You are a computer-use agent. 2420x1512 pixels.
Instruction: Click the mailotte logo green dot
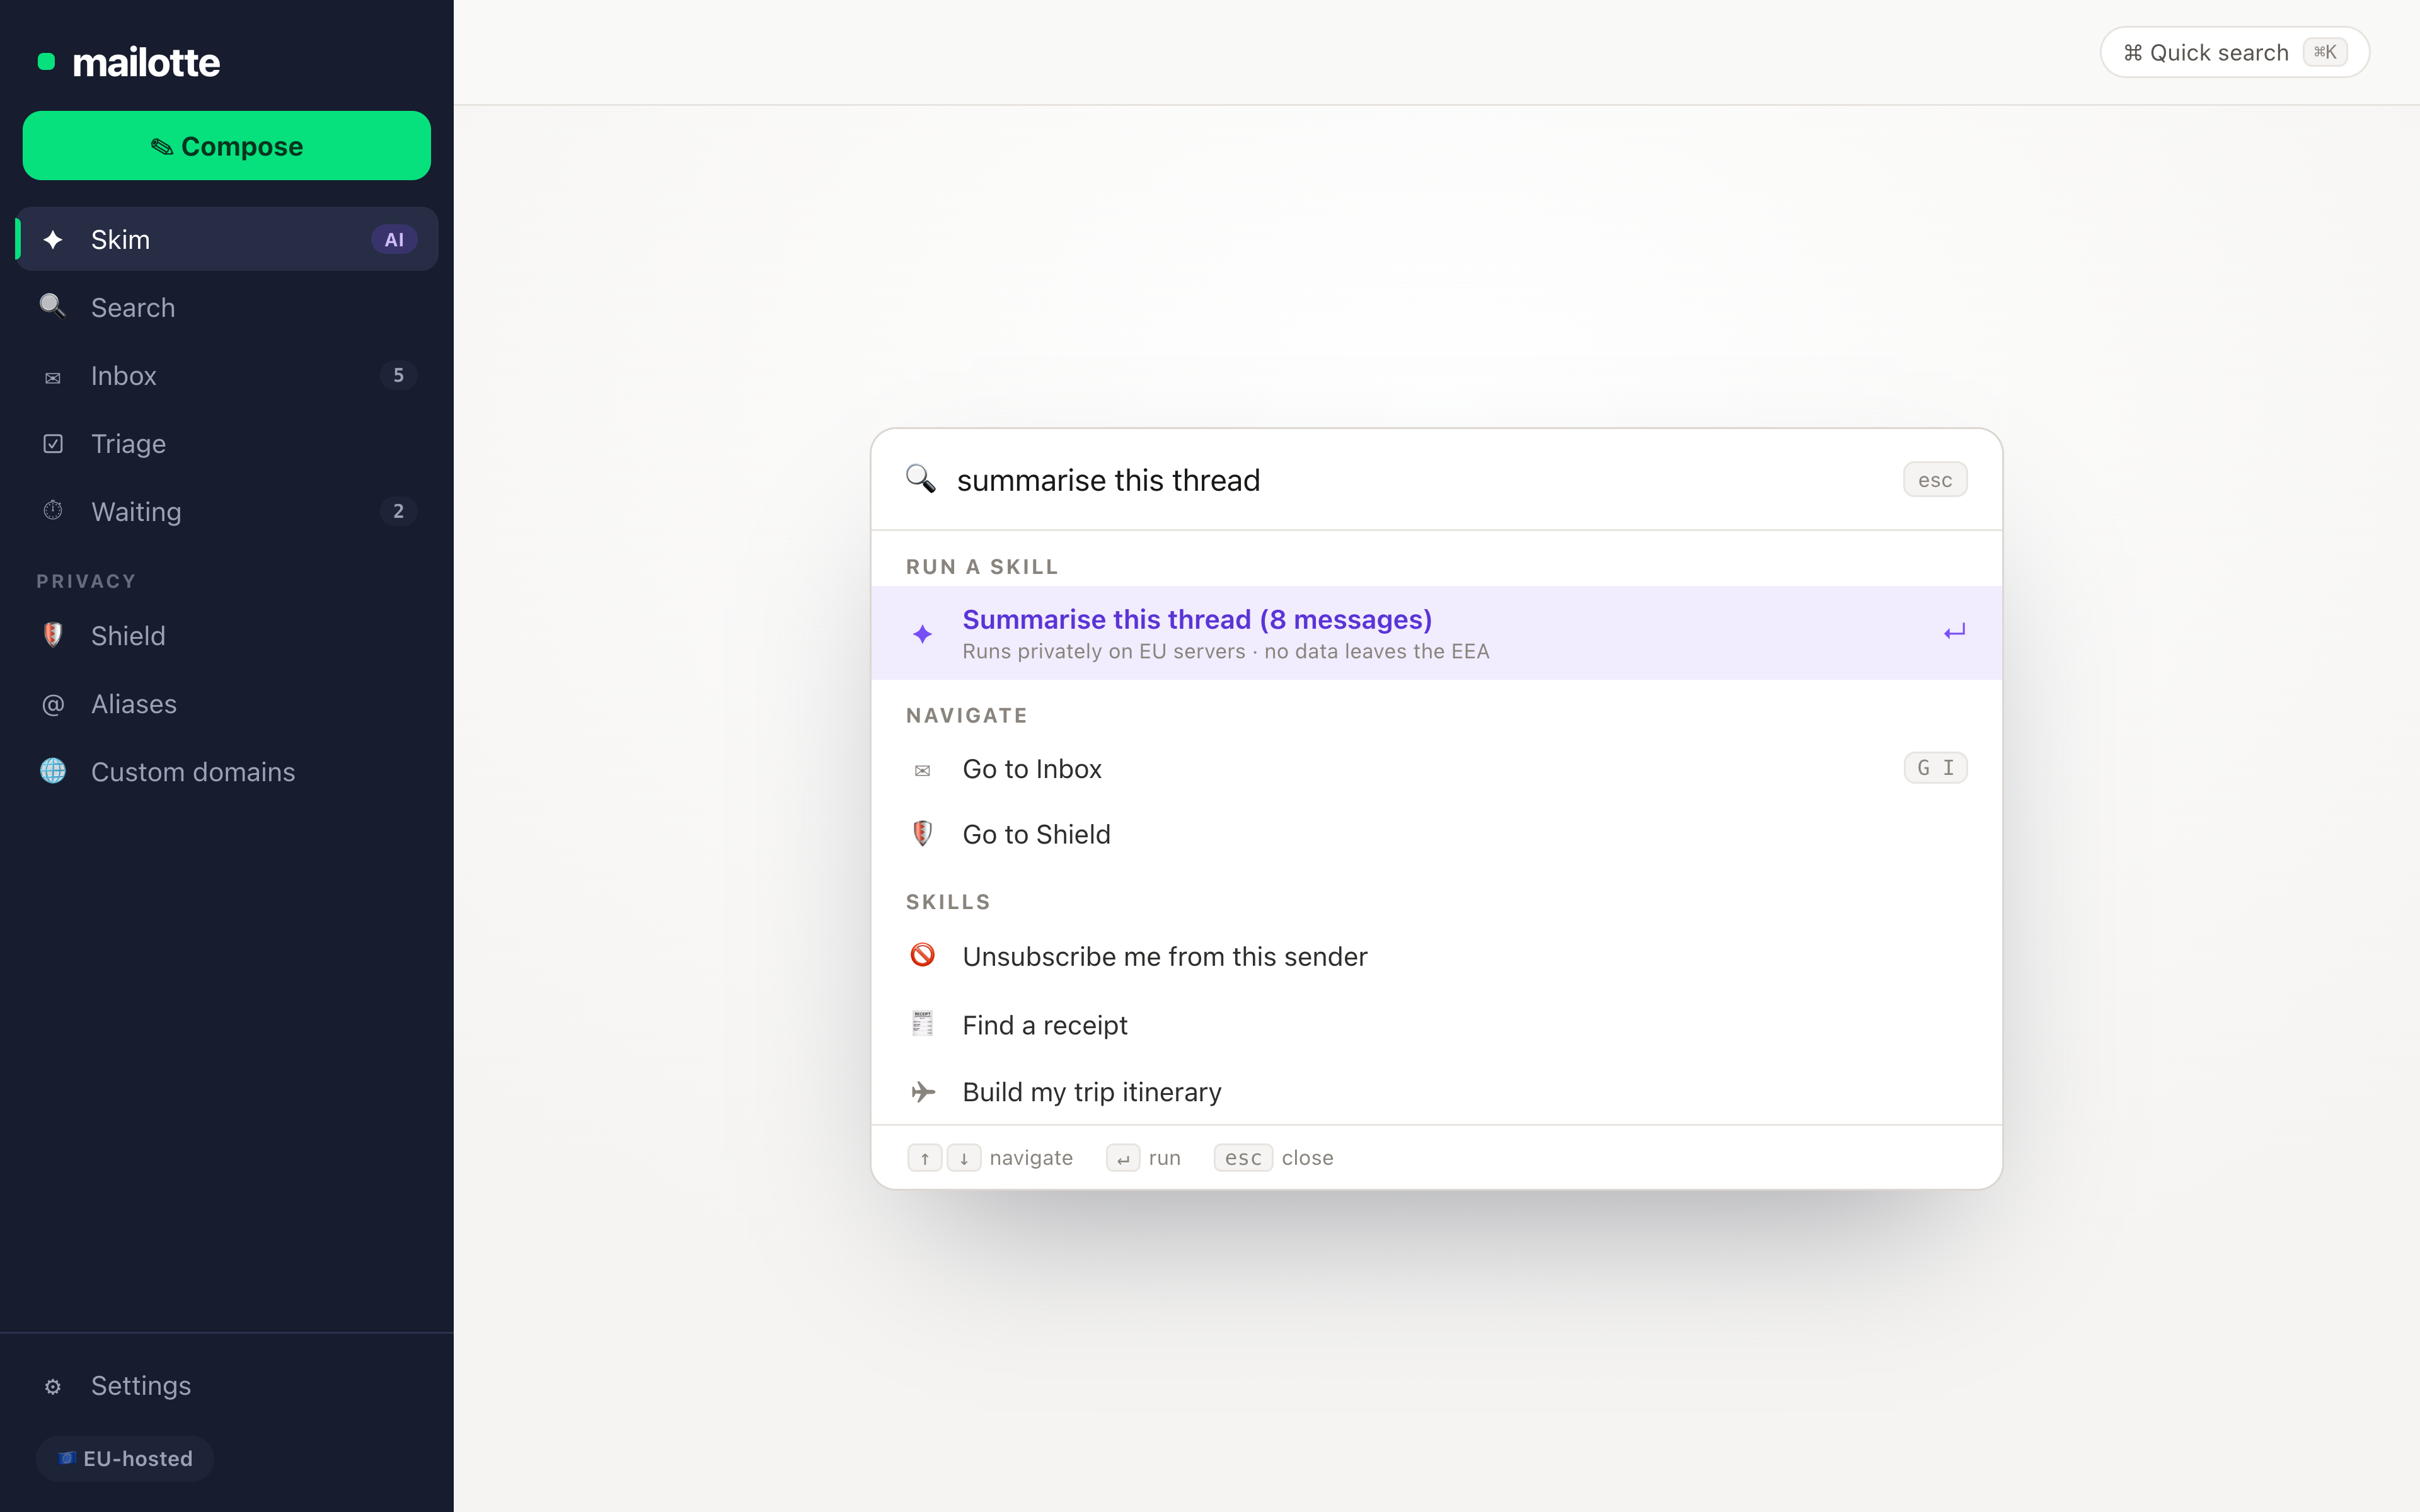pyautogui.click(x=46, y=62)
